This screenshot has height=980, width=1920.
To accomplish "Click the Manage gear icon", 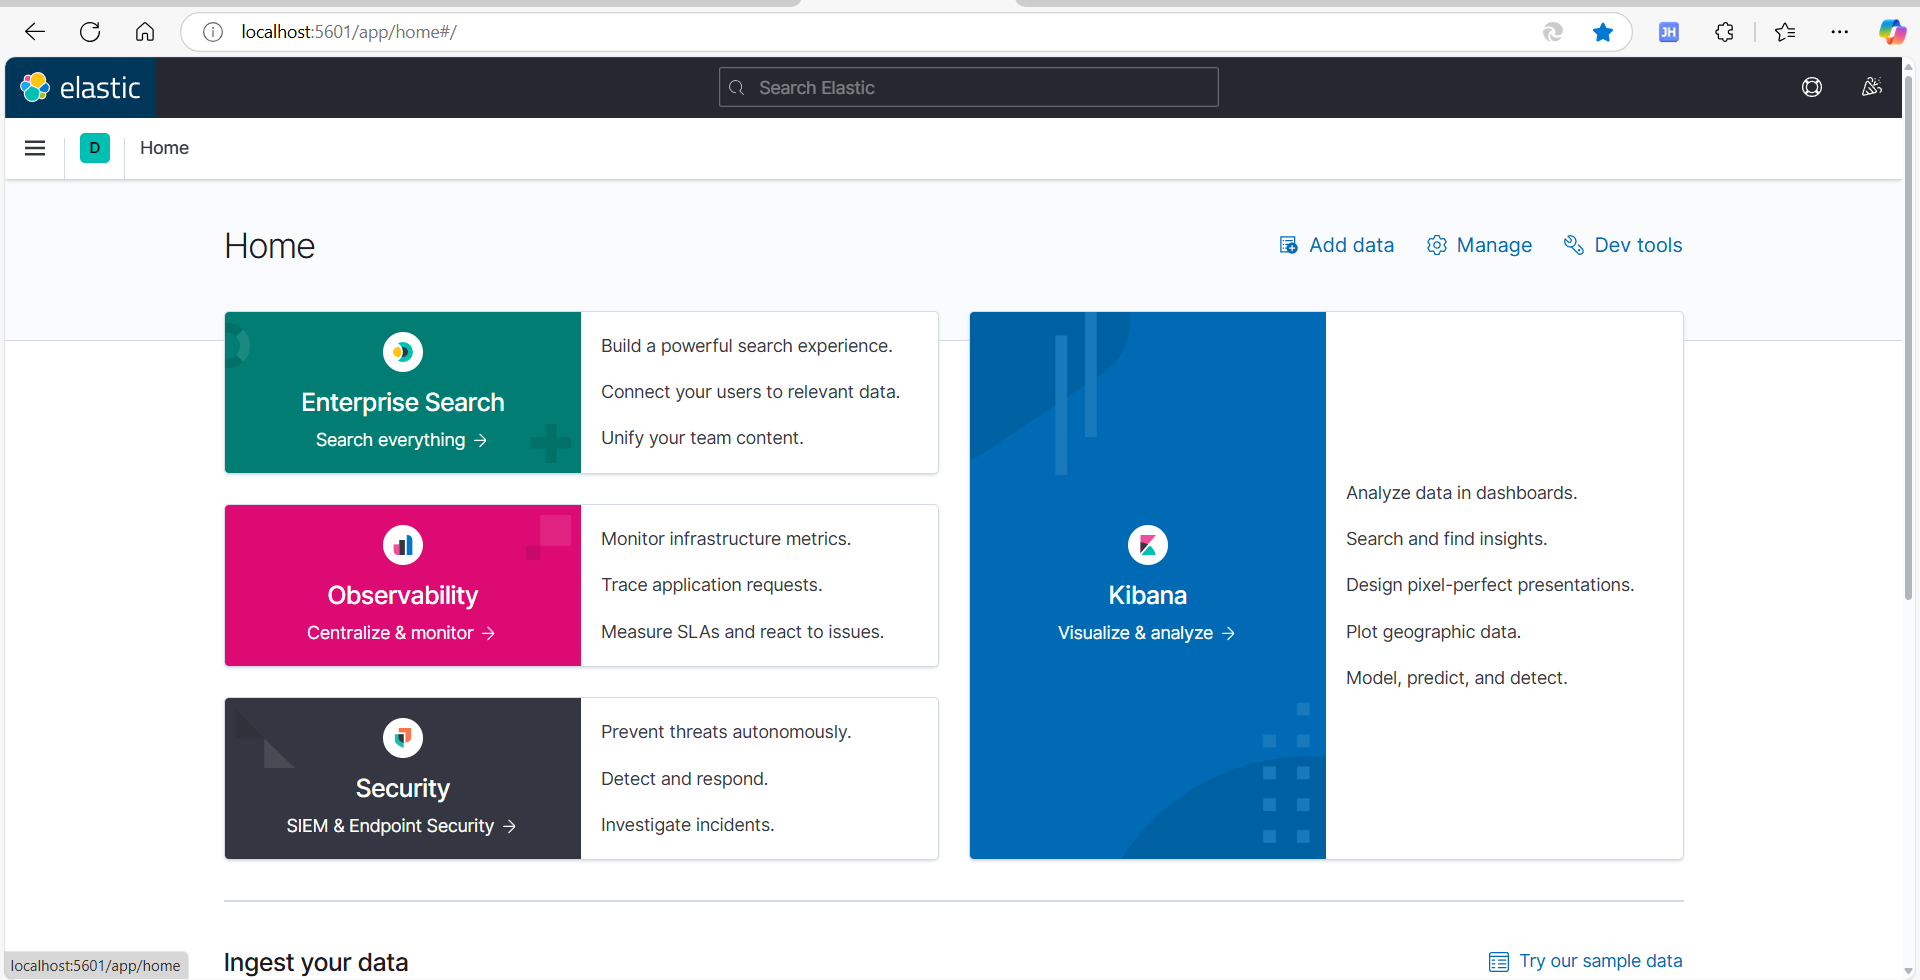I will (x=1437, y=245).
